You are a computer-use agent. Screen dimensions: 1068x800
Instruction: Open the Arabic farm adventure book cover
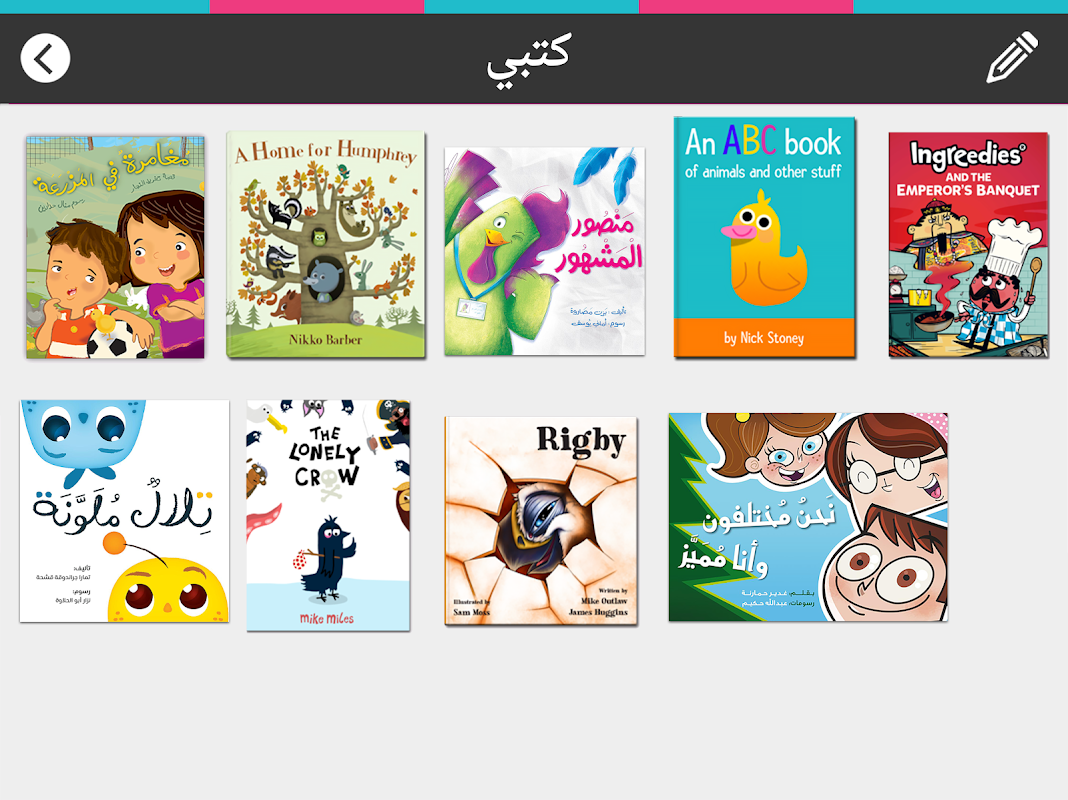click(x=115, y=247)
